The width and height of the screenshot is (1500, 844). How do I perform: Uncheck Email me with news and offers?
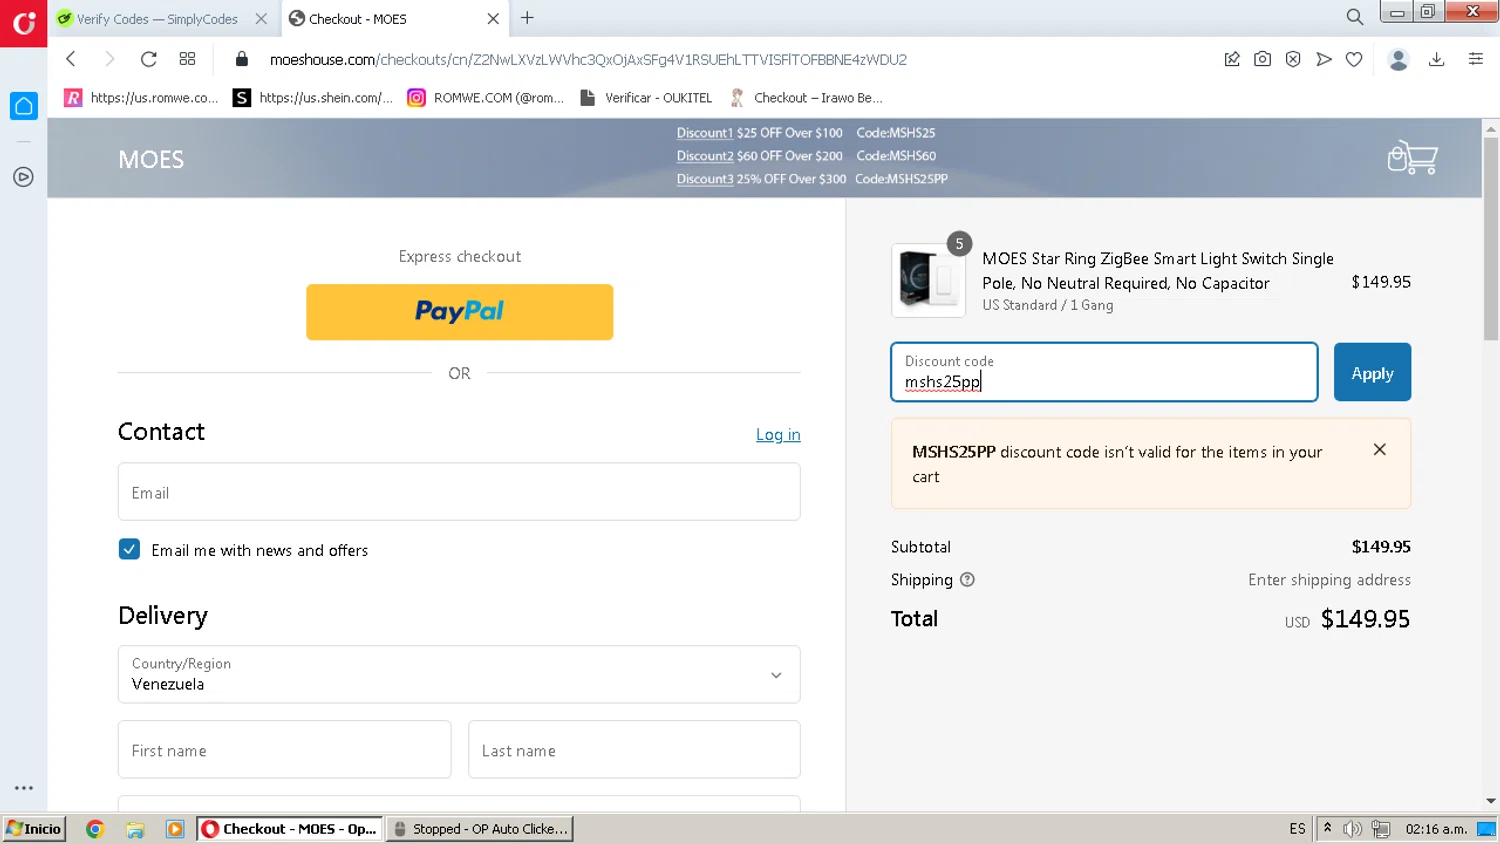[129, 549]
